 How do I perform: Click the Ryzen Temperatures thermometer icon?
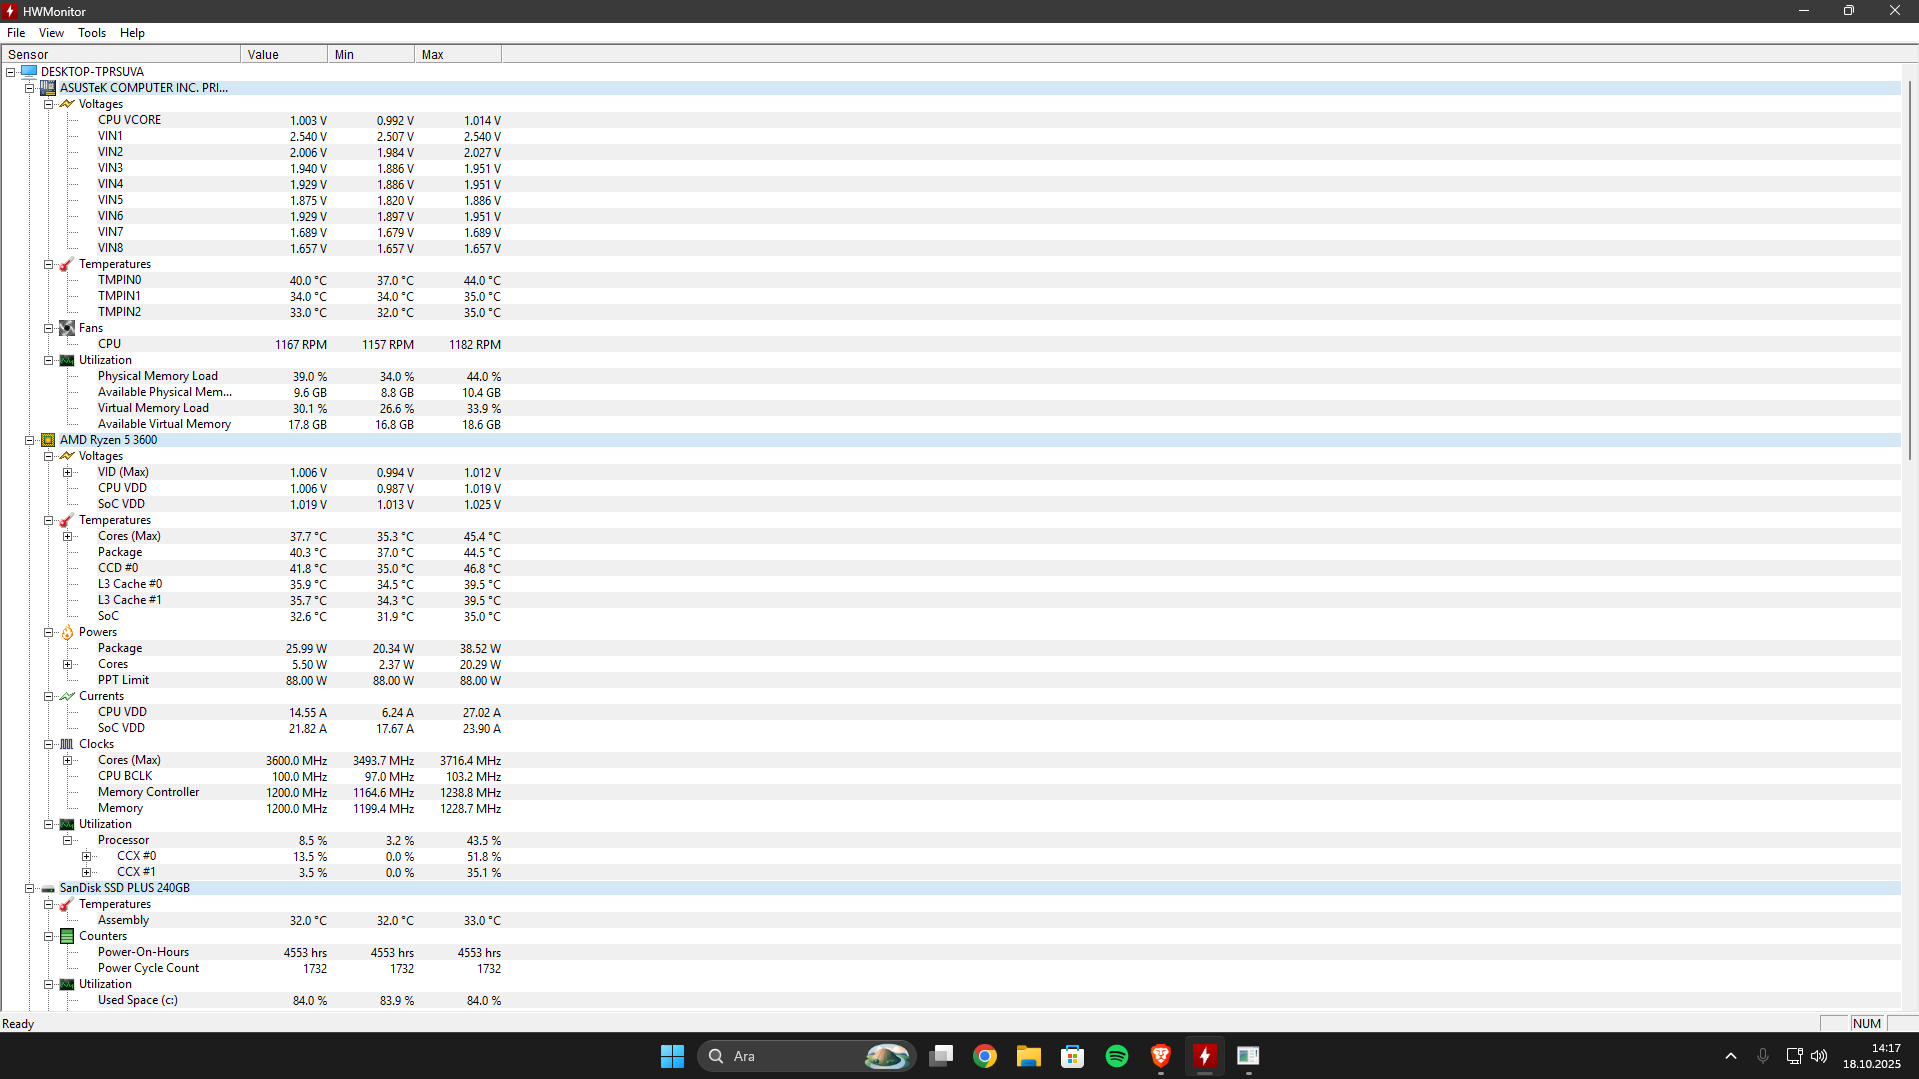tap(67, 520)
